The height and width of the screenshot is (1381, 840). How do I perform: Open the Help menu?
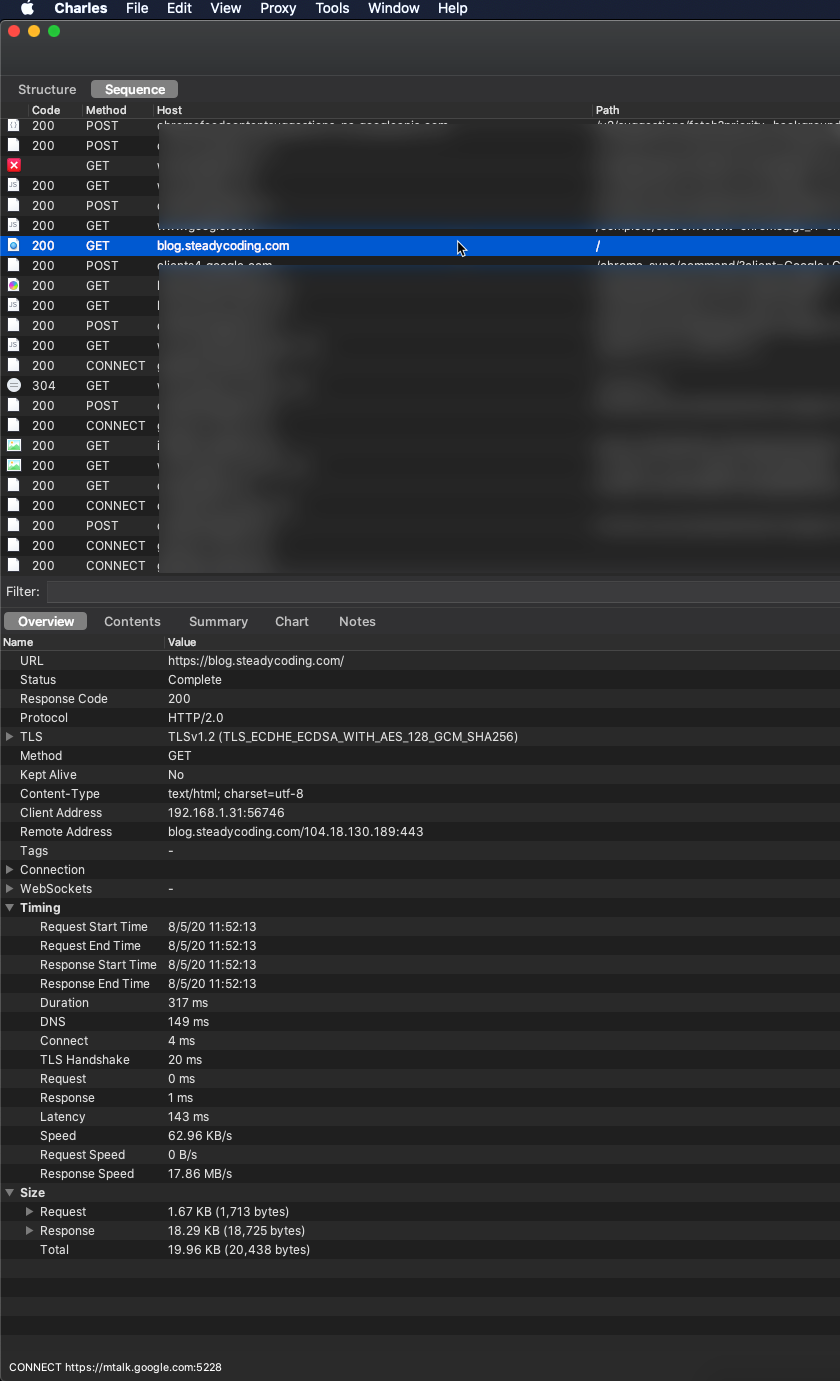click(453, 8)
